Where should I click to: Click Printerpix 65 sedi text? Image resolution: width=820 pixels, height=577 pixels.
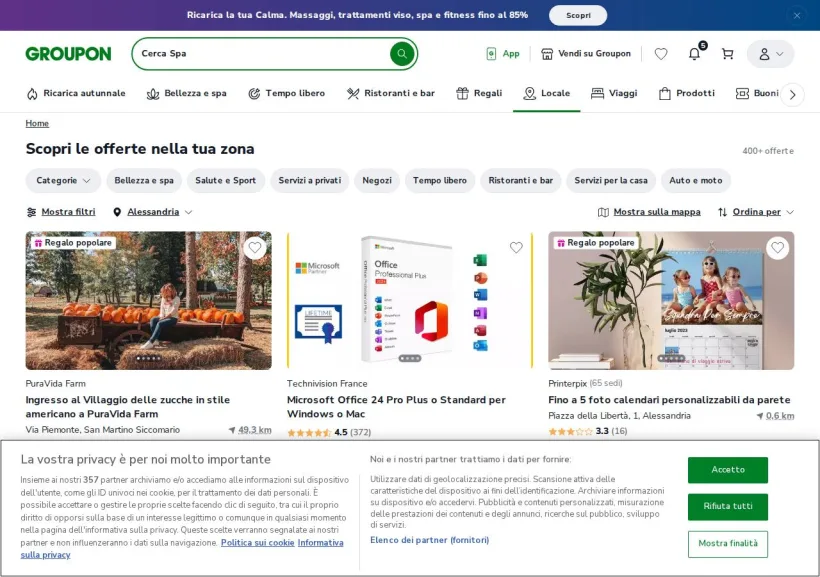tap(585, 383)
